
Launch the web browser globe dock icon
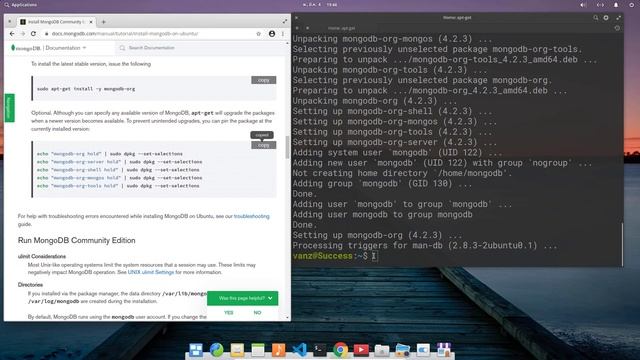tap(216, 350)
